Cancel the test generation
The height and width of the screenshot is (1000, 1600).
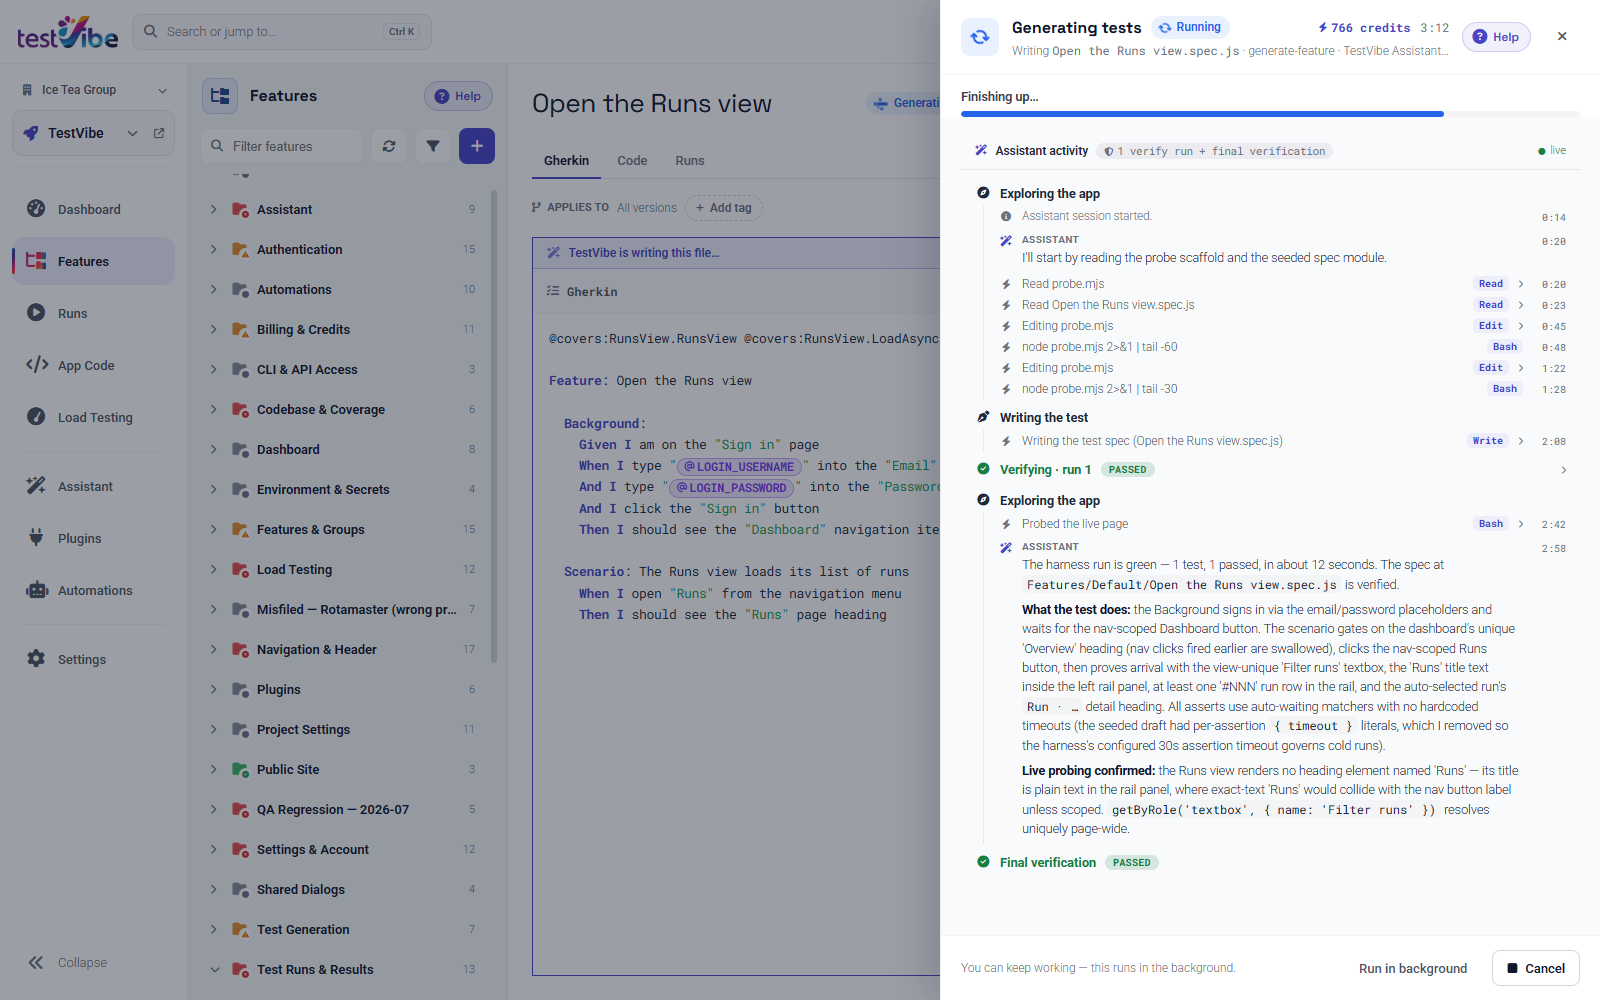coord(1536,968)
